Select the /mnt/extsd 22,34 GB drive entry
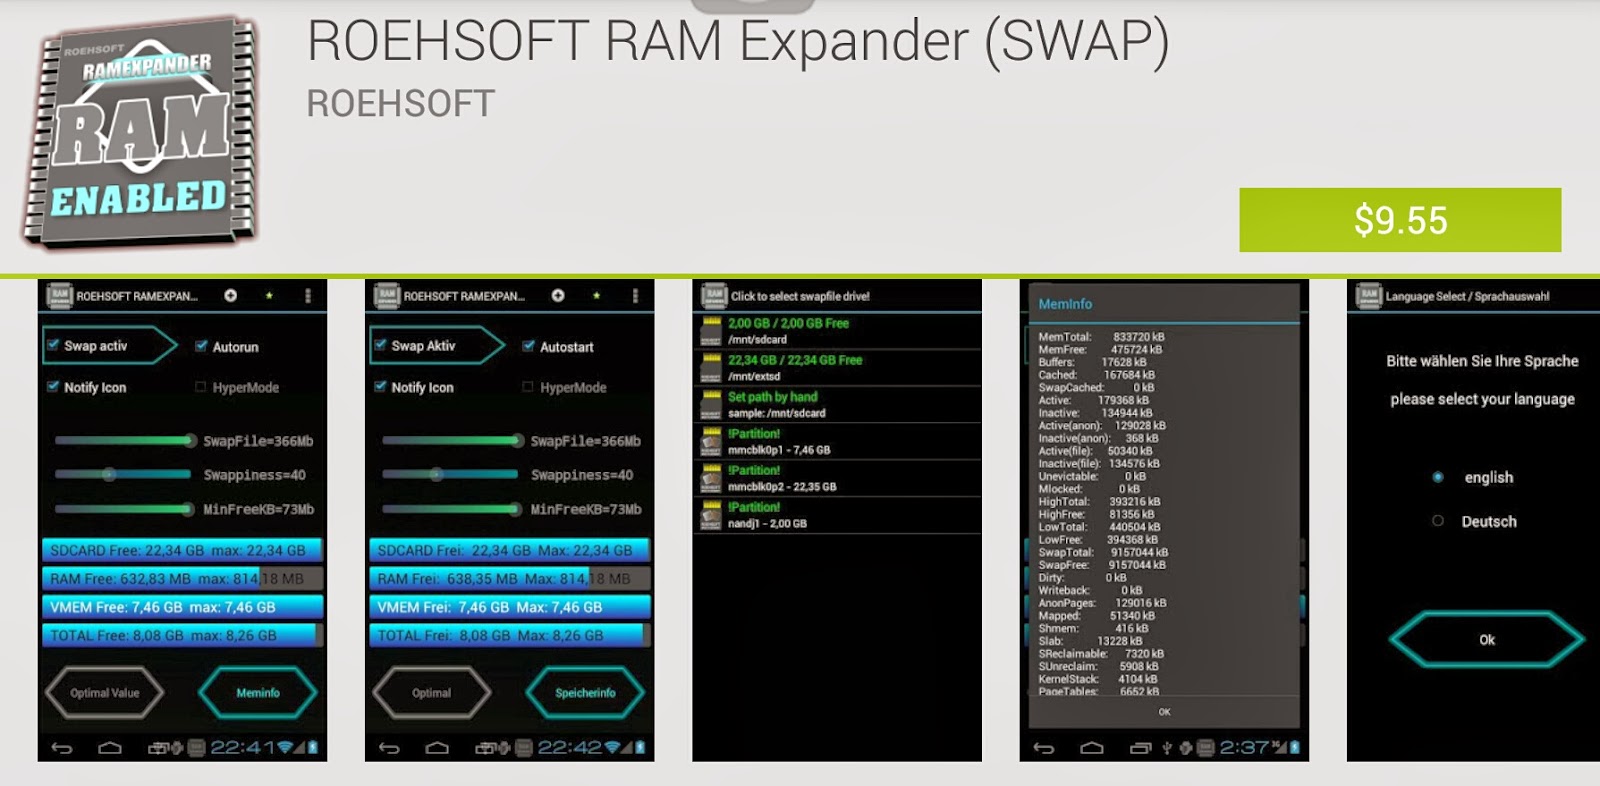 pyautogui.click(x=838, y=368)
